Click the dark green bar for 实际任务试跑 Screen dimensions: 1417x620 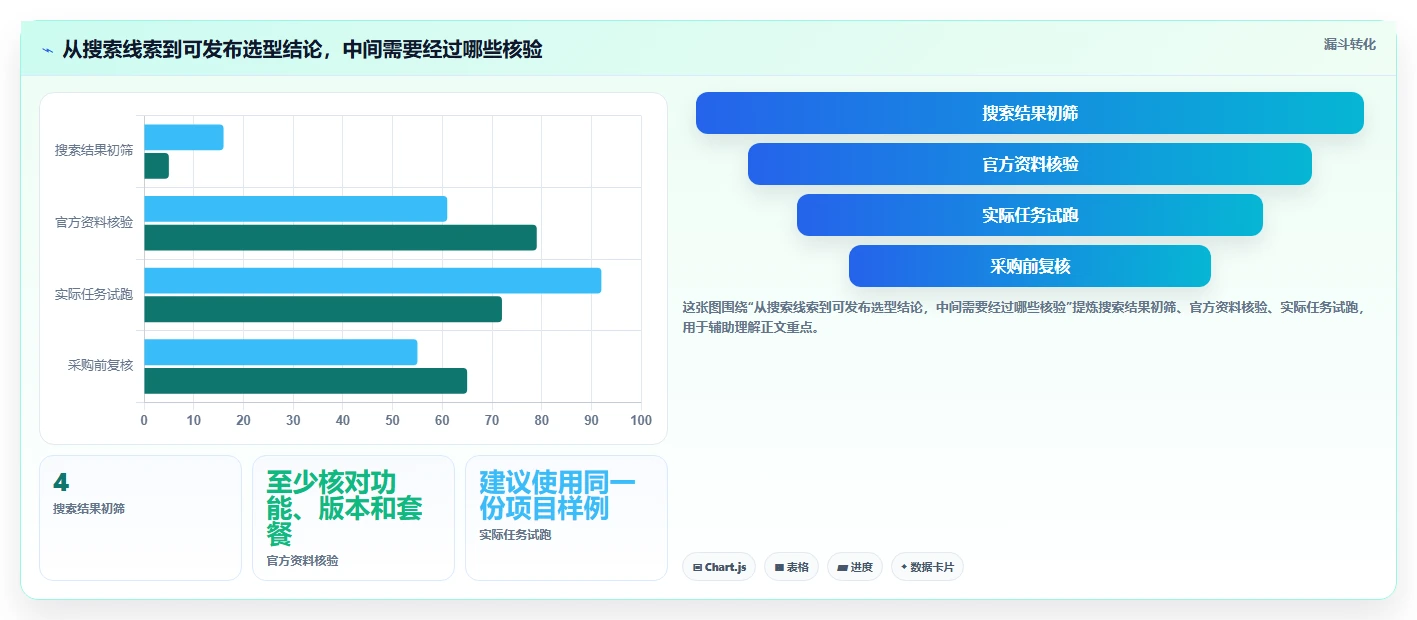[x=323, y=309]
